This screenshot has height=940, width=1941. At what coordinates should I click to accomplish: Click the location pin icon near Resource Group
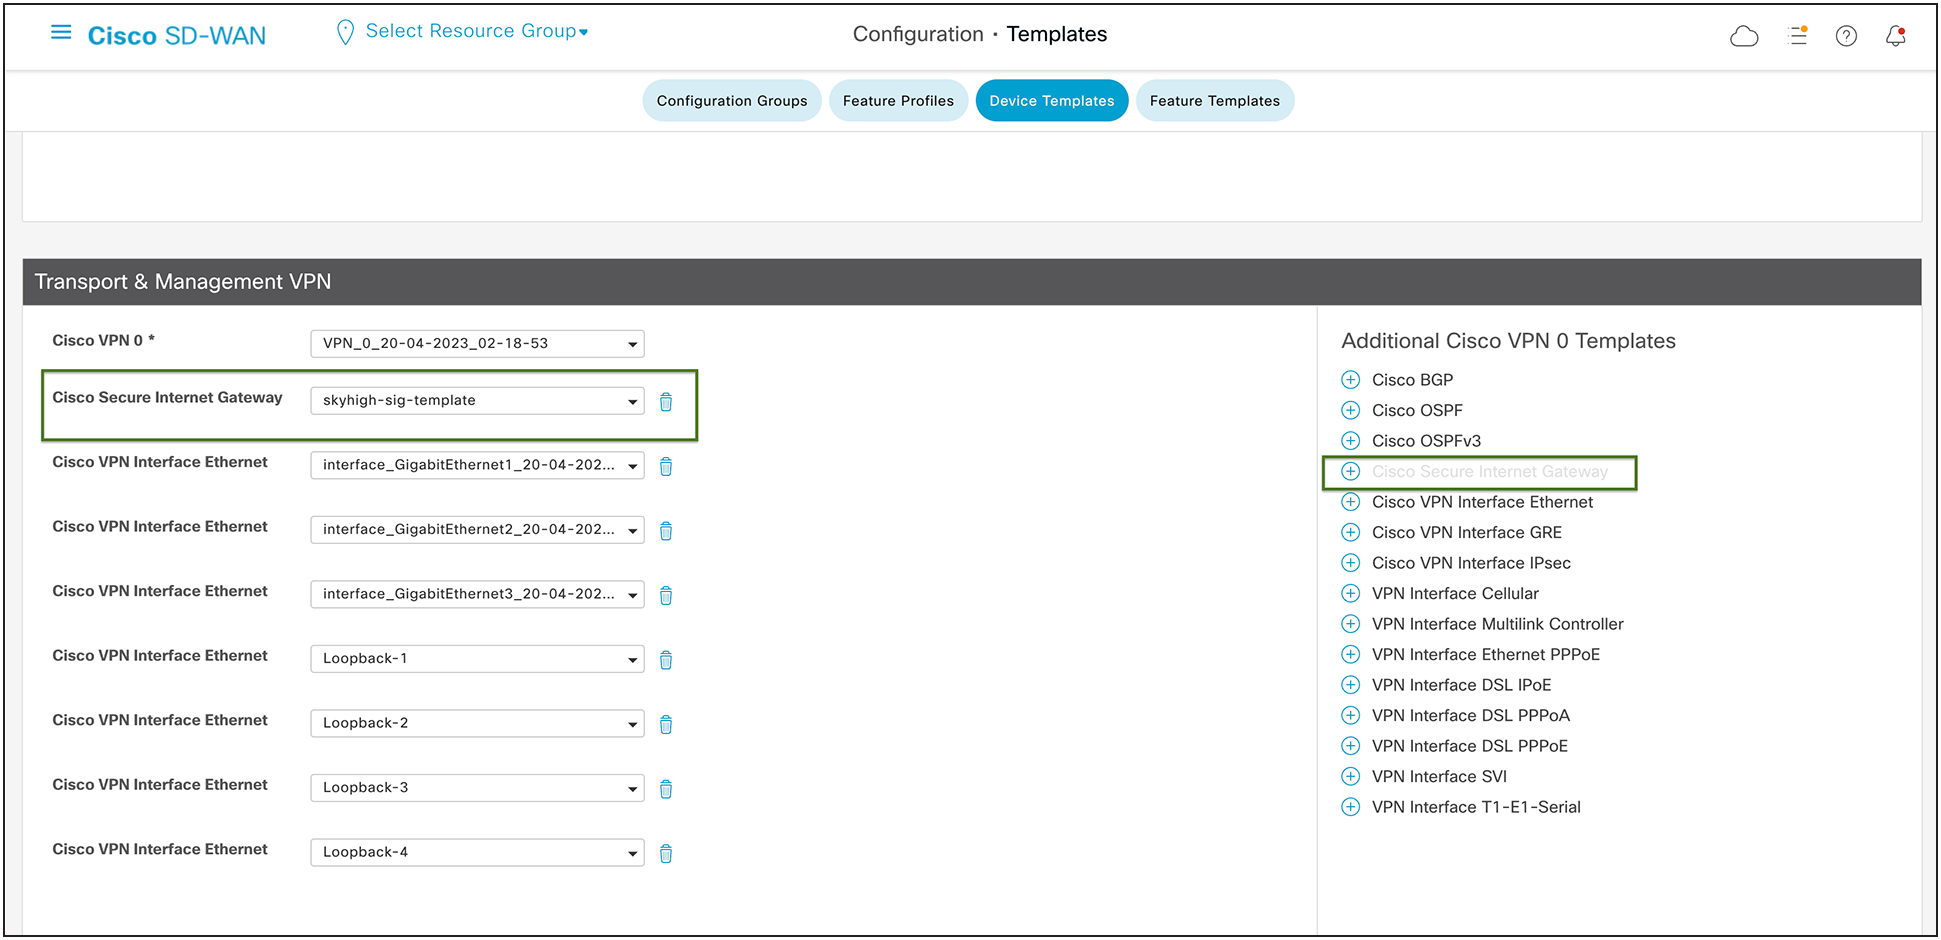coord(345,33)
